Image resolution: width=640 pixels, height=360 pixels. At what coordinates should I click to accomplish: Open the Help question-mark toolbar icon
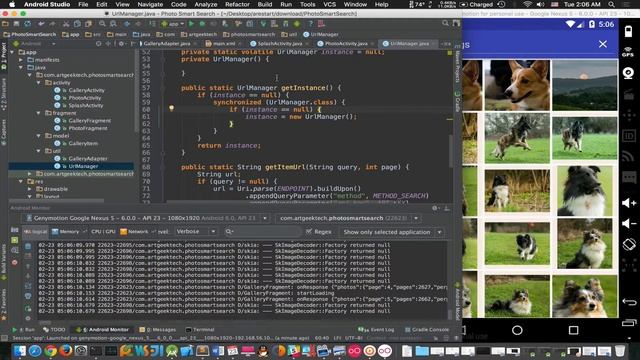point(311,24)
